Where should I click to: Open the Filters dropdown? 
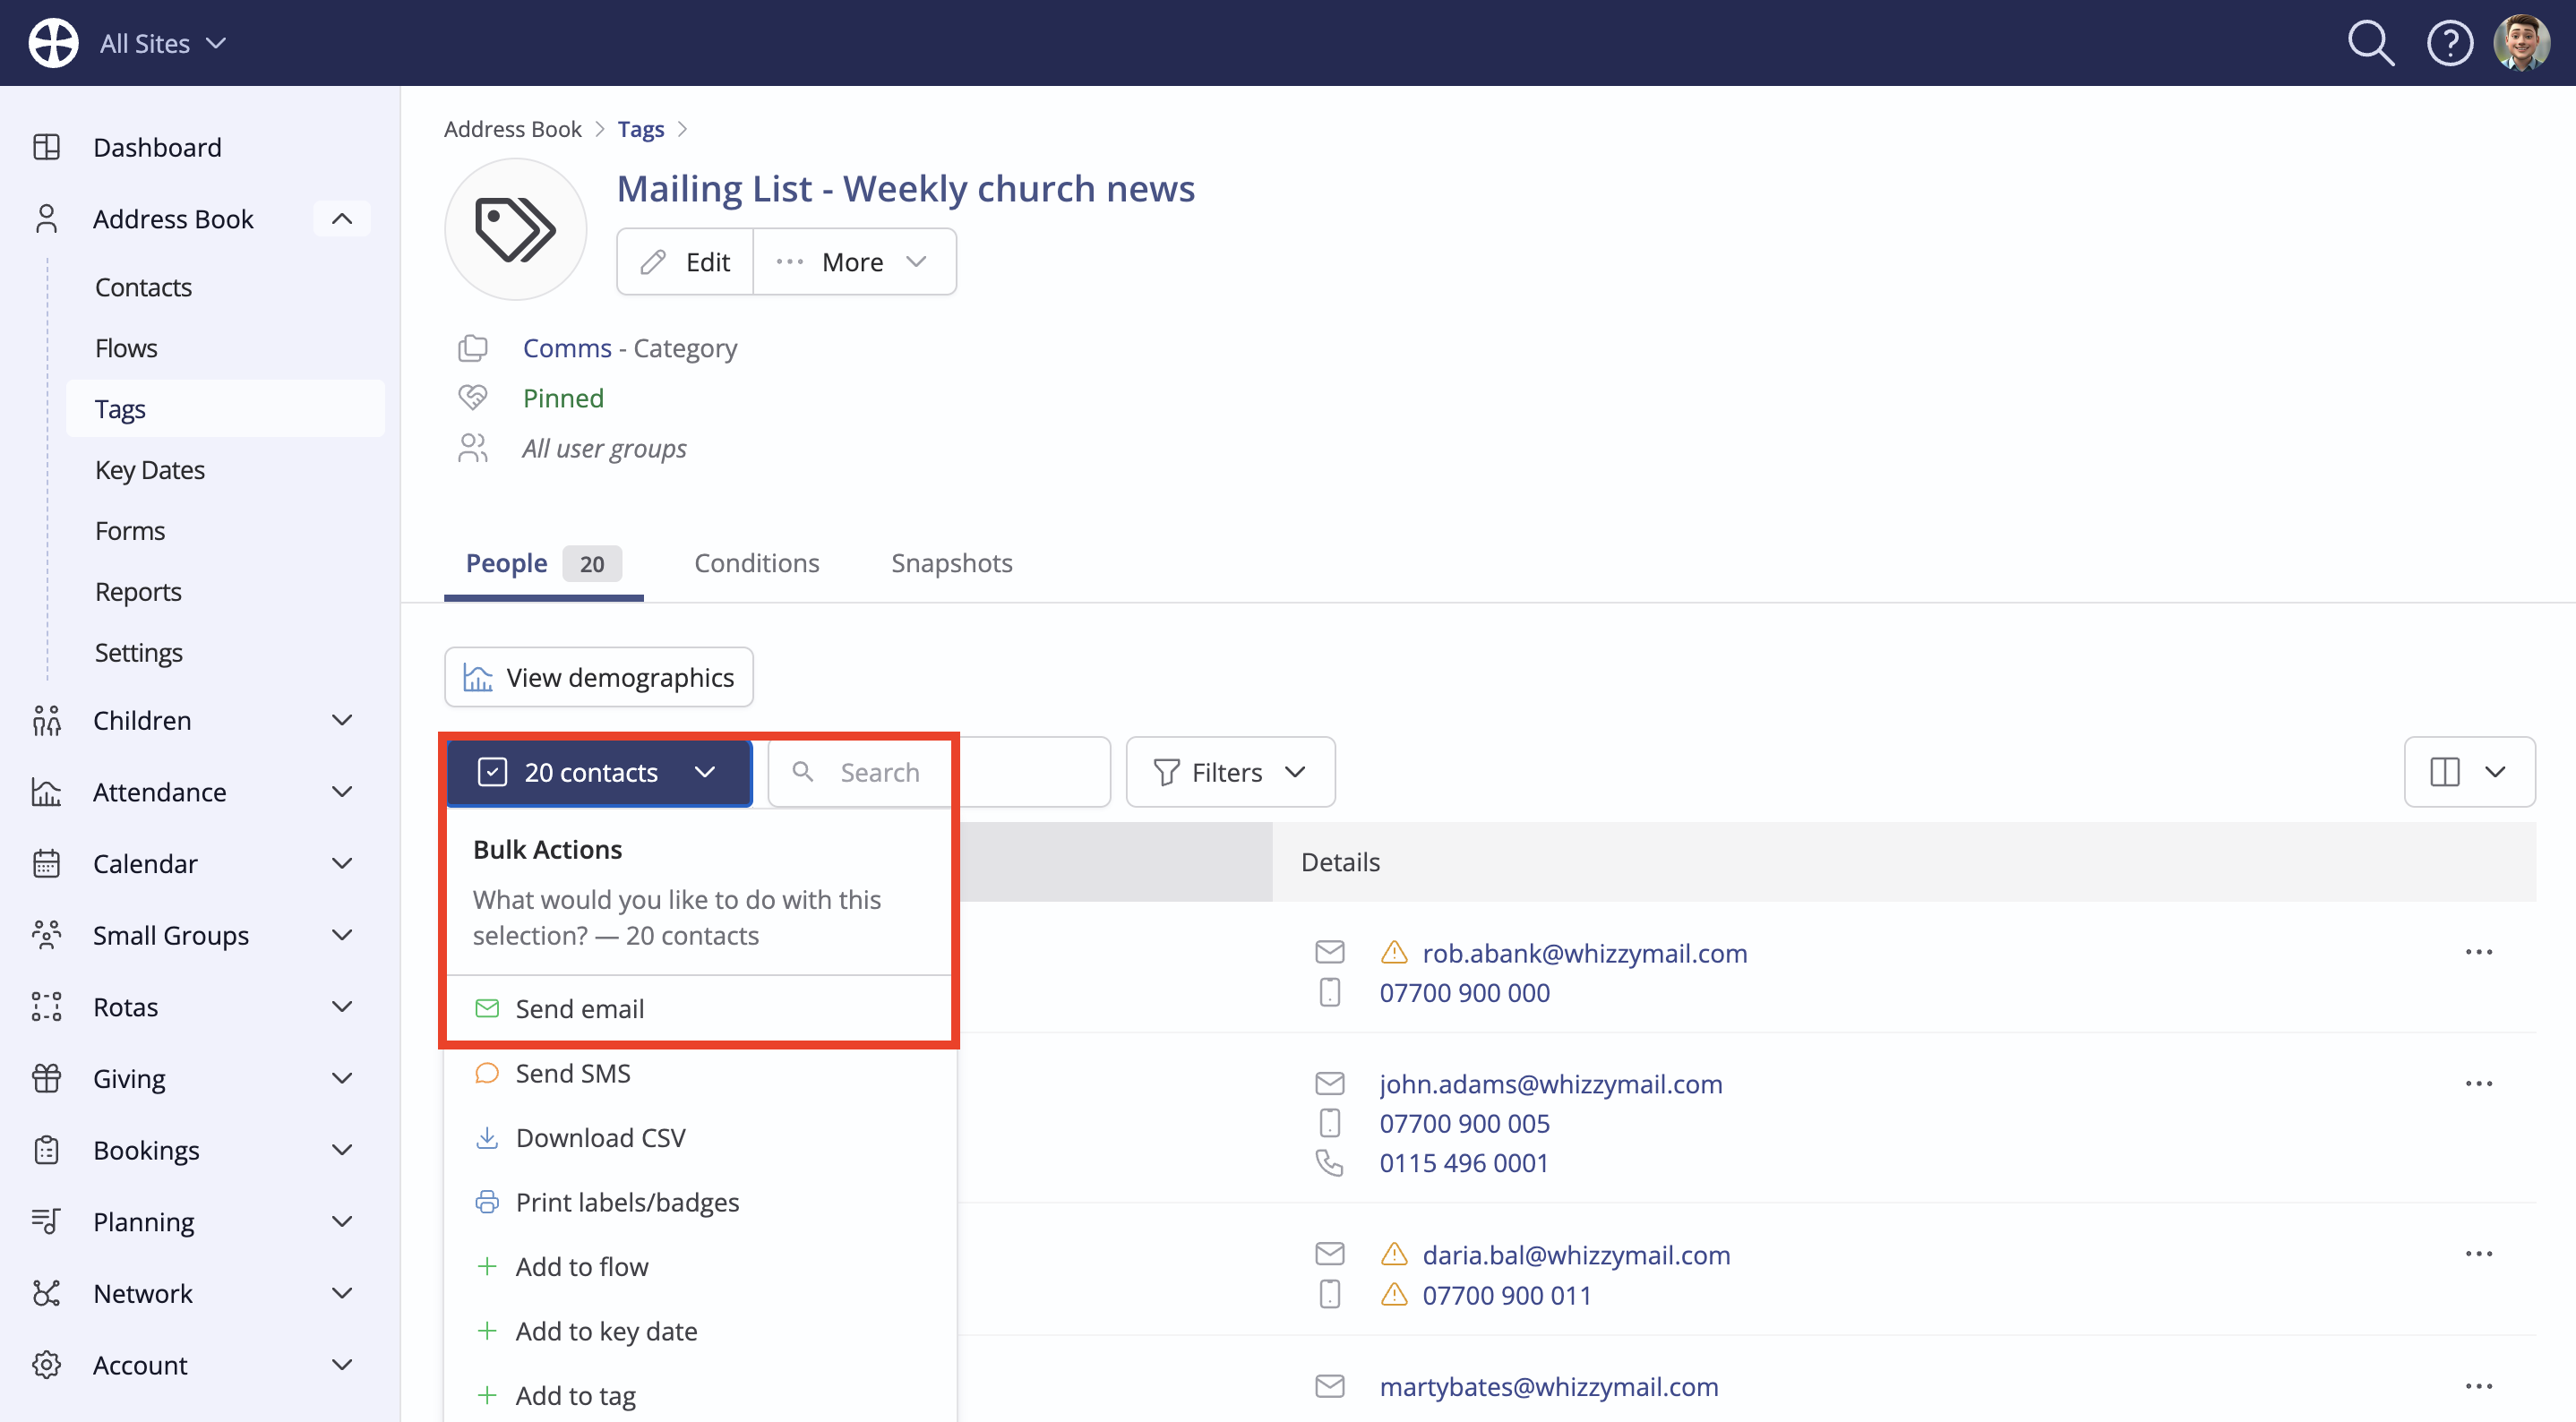point(1230,772)
